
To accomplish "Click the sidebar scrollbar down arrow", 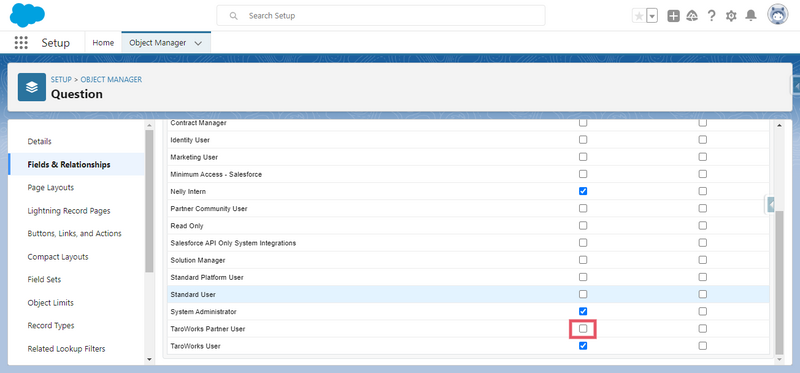I will (x=149, y=359).
